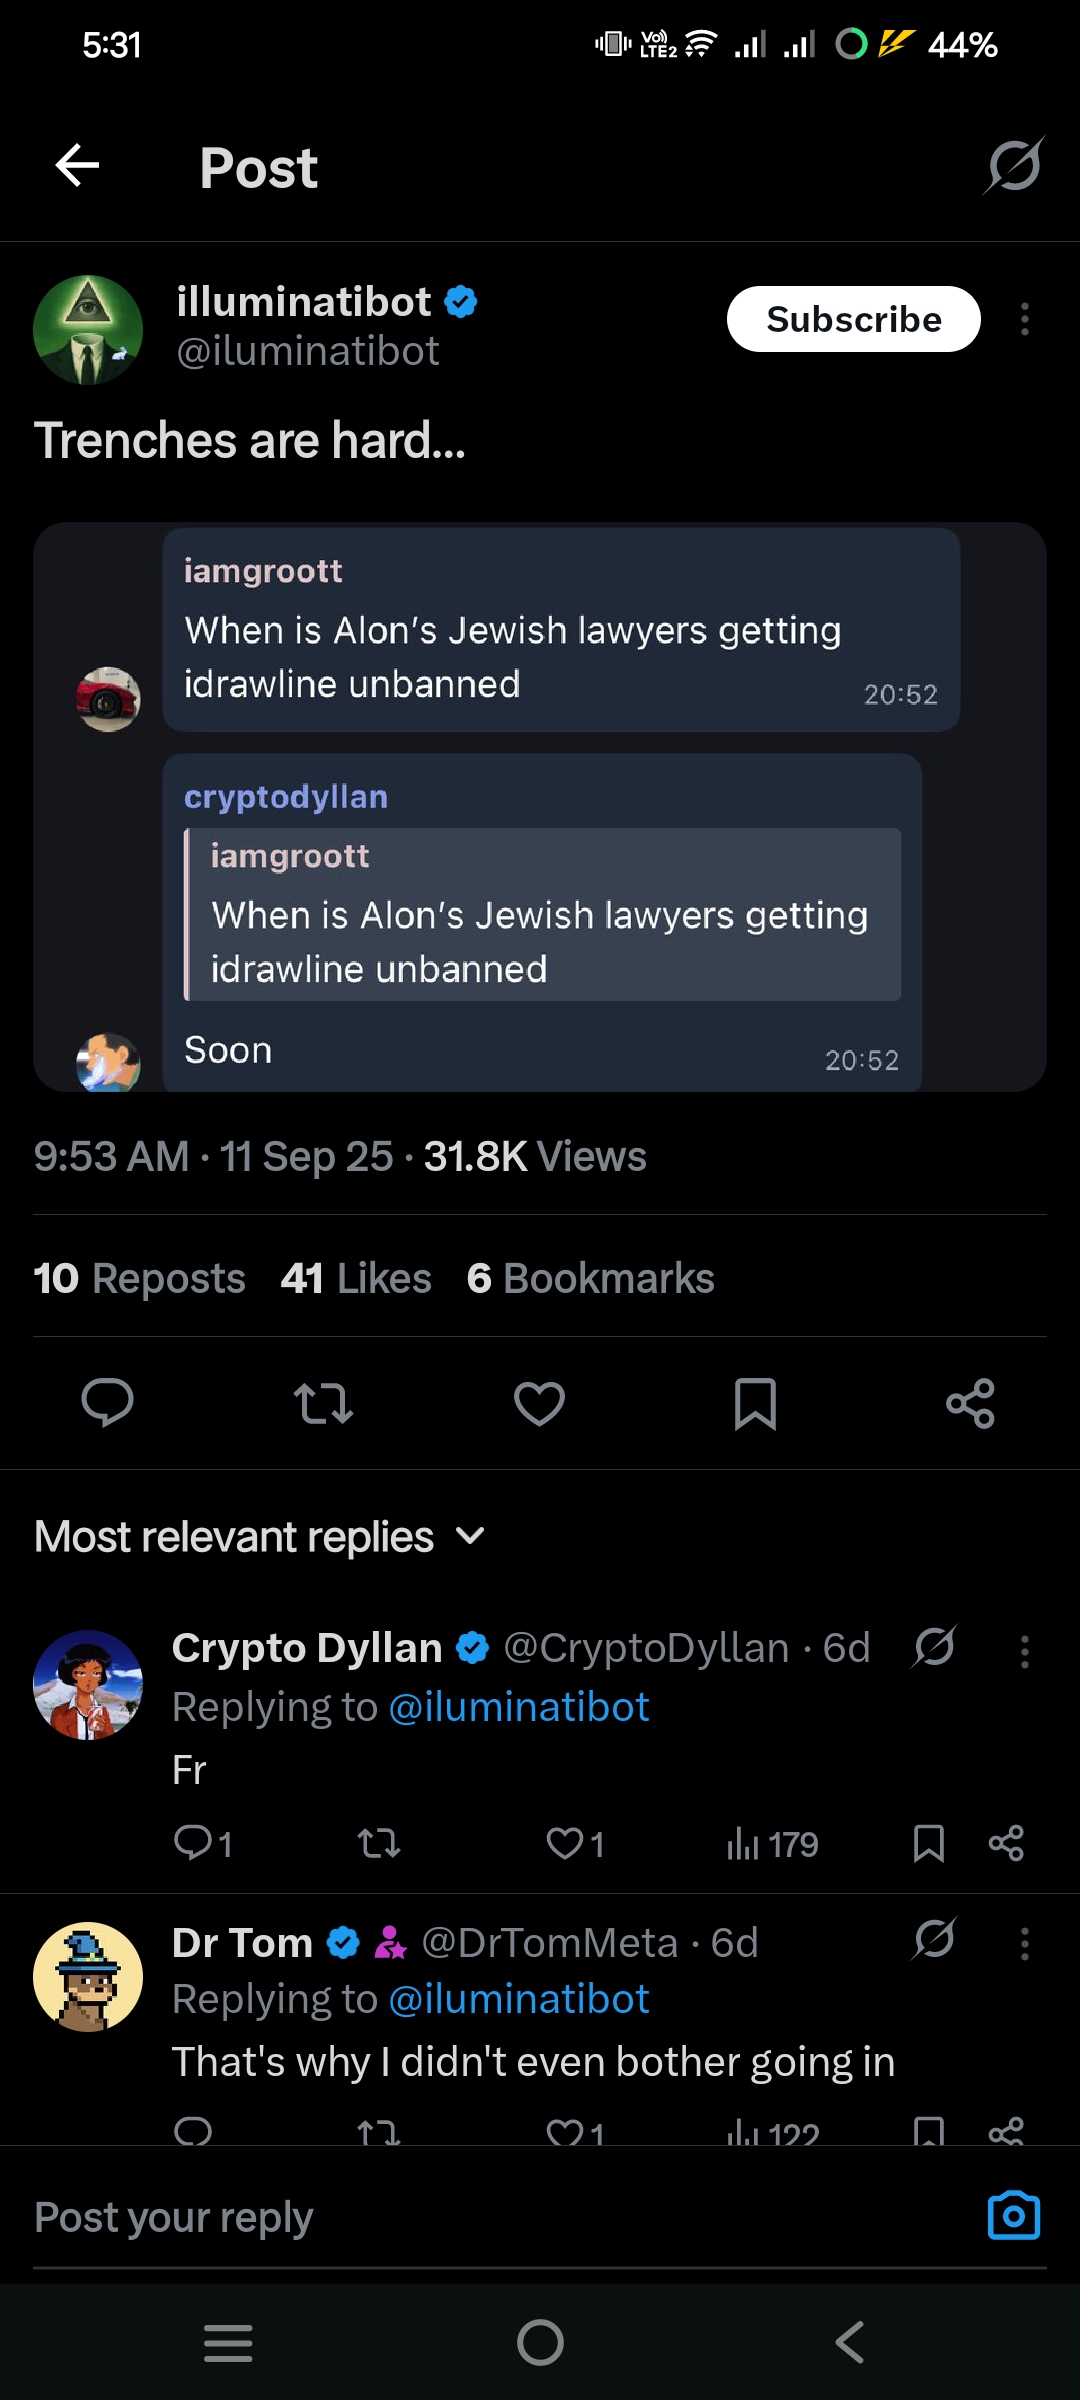View the 41 Likes list
The image size is (1080, 2400).
click(x=356, y=1278)
